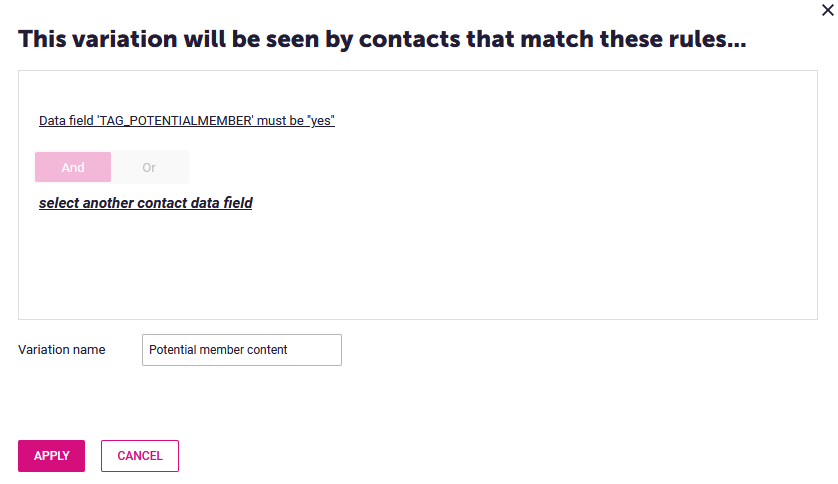Click "Potential member content" text in the input
The height and width of the screenshot is (484, 838).
pos(218,350)
